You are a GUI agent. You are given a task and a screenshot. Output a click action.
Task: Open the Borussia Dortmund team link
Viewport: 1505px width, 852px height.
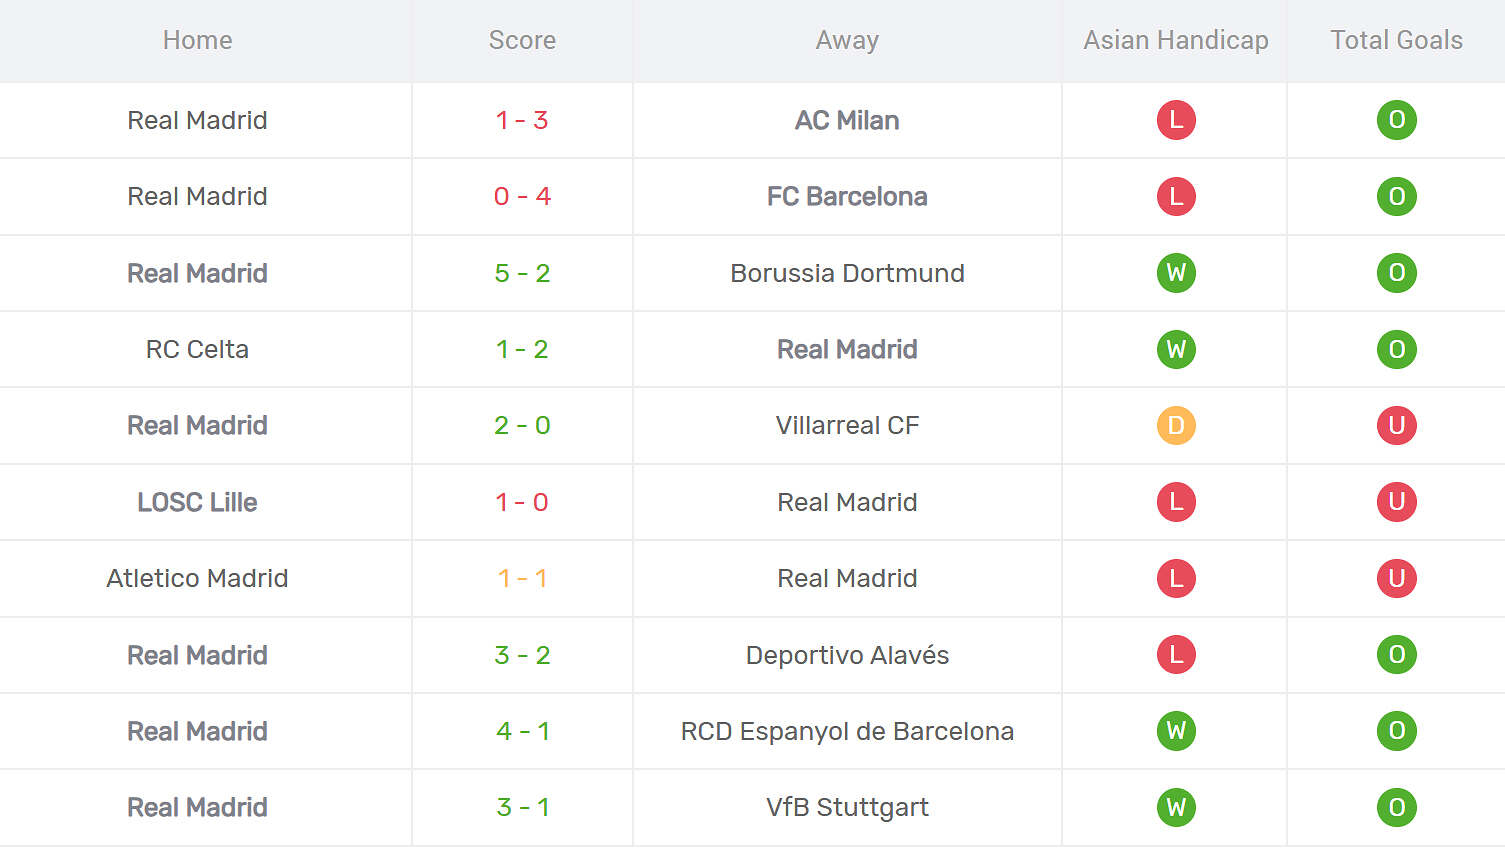847,273
